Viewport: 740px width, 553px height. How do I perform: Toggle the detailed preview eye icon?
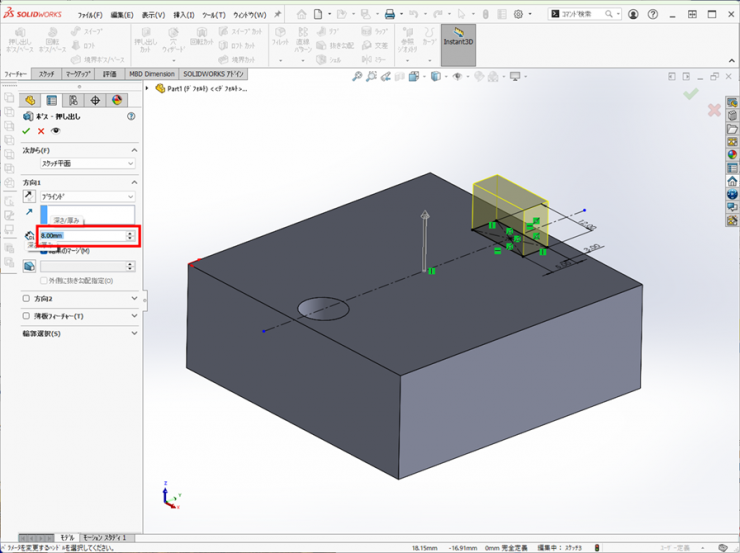click(56, 131)
